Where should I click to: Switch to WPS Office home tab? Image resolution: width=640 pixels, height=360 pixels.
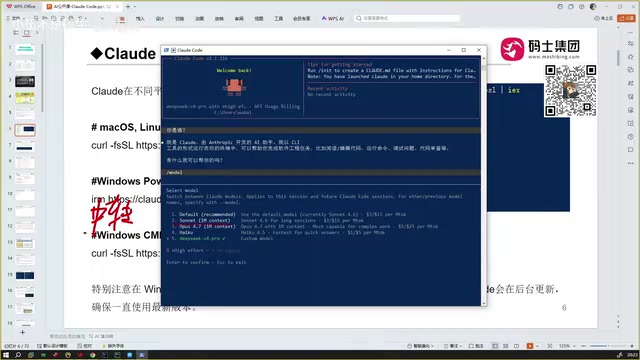21,7
